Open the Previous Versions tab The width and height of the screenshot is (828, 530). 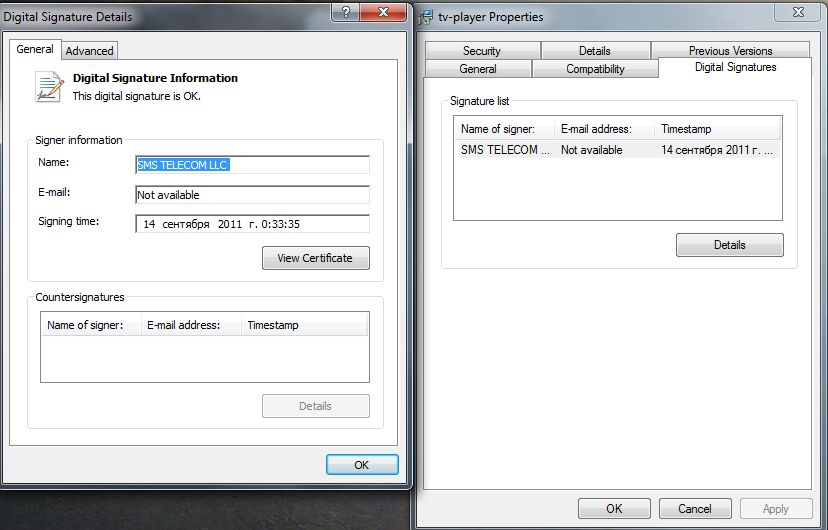730,51
